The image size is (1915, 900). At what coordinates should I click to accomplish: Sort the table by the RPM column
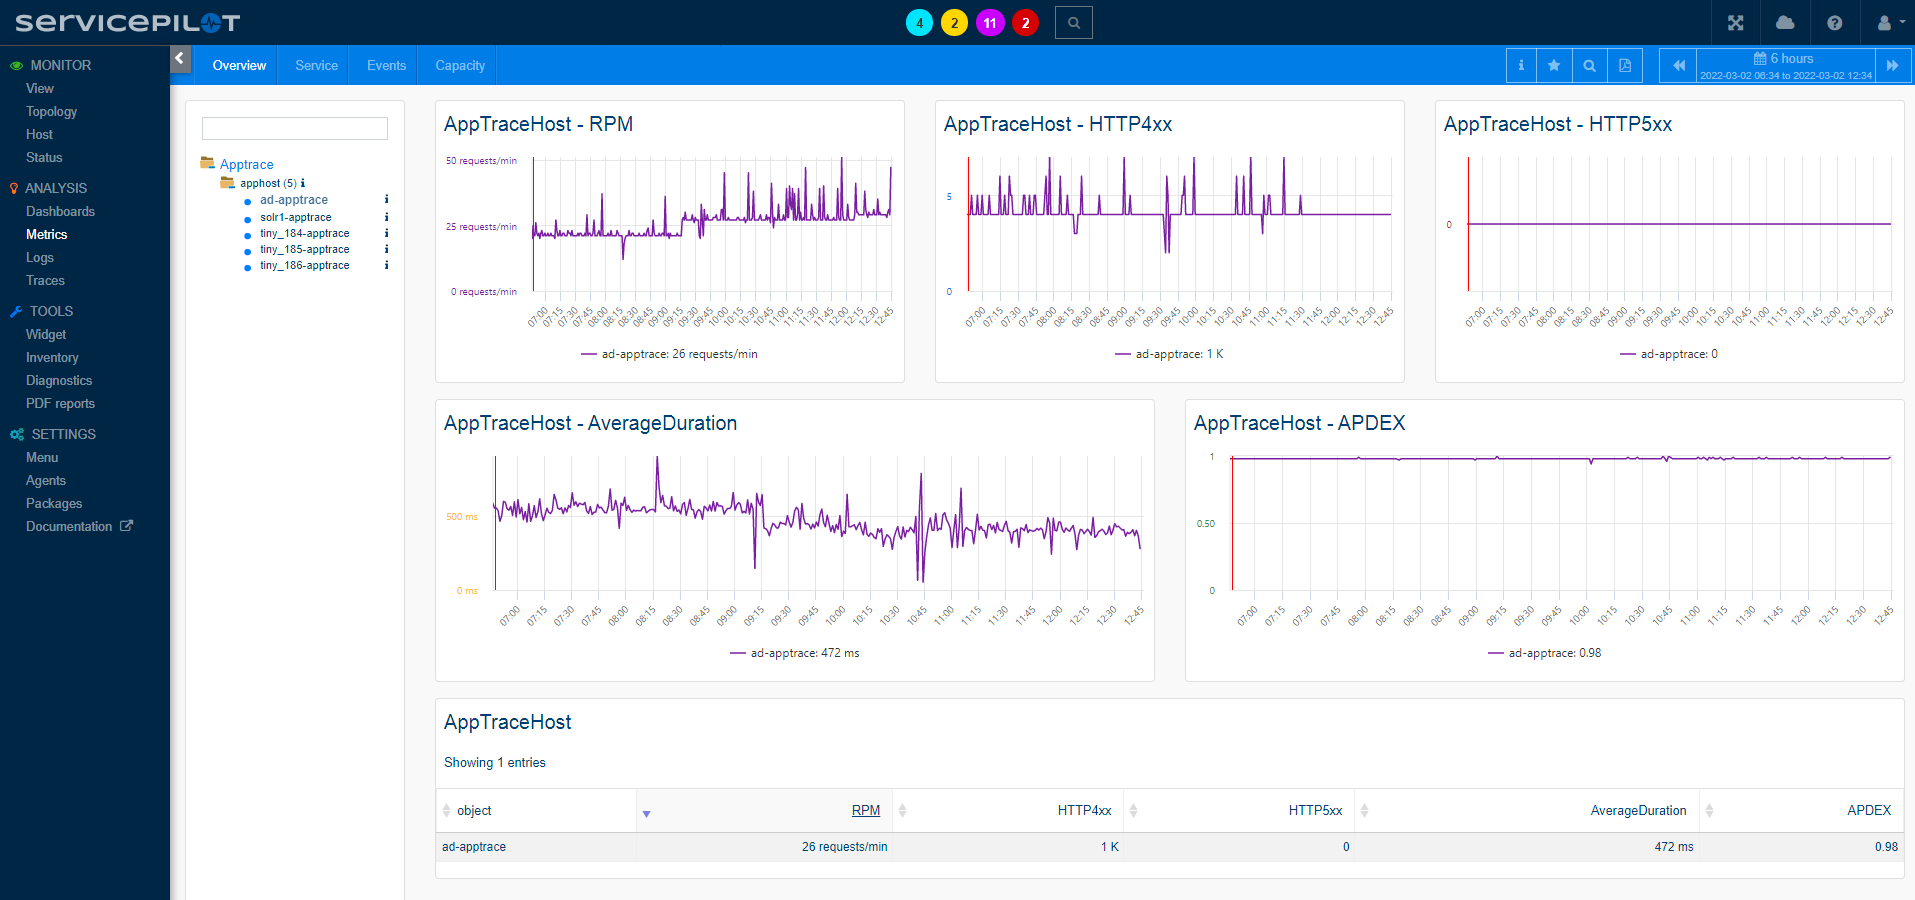[x=866, y=810]
